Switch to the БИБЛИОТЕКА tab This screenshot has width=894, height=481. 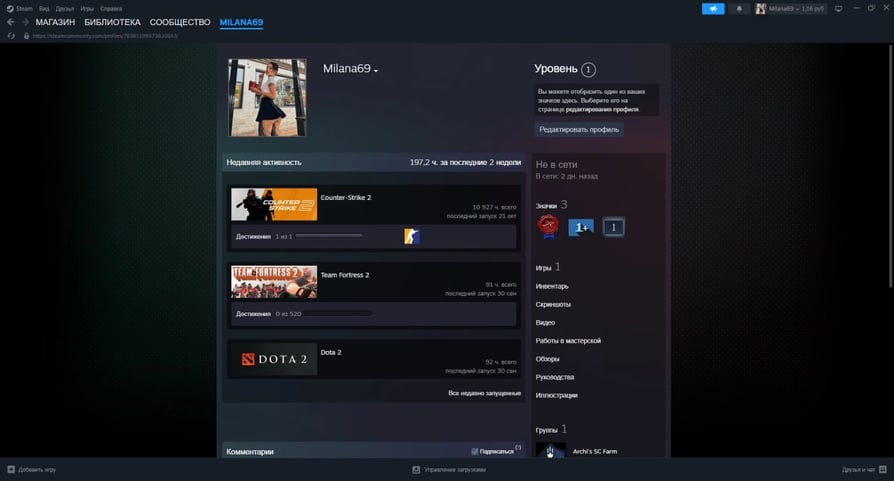tap(112, 22)
